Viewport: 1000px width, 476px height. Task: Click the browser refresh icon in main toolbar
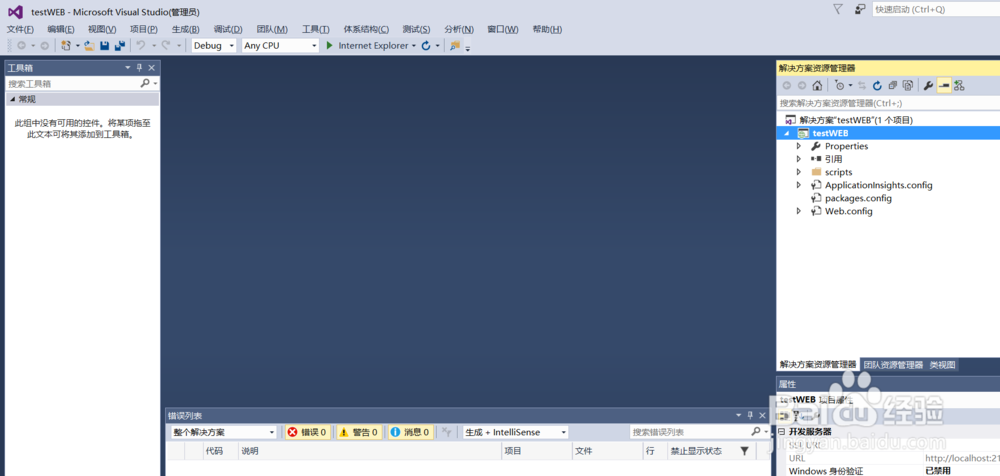pyautogui.click(x=425, y=45)
